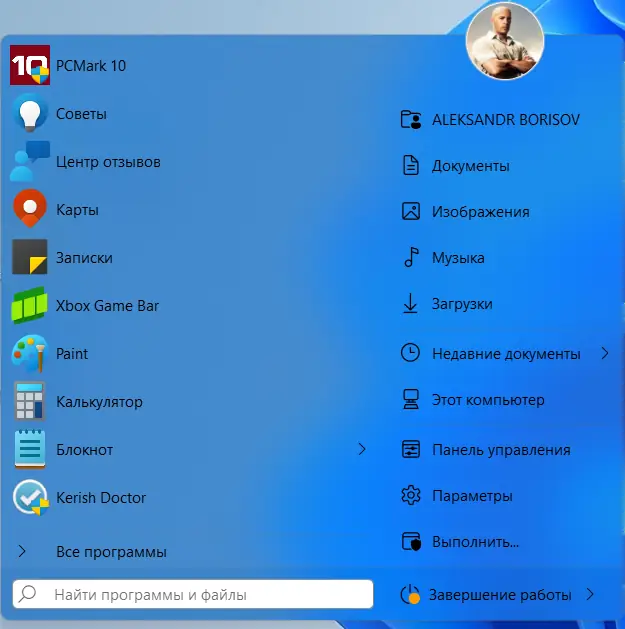Click the Документы document icon
Screen dimensions: 625x629
411,165
